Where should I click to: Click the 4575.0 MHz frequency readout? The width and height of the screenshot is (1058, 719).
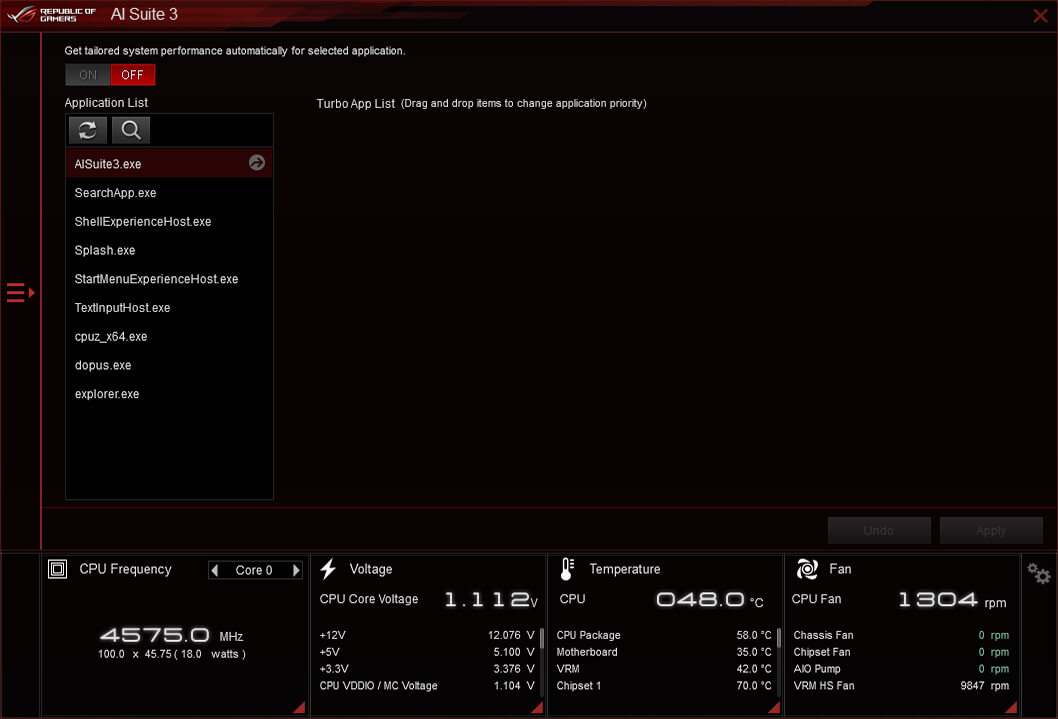click(x=171, y=635)
